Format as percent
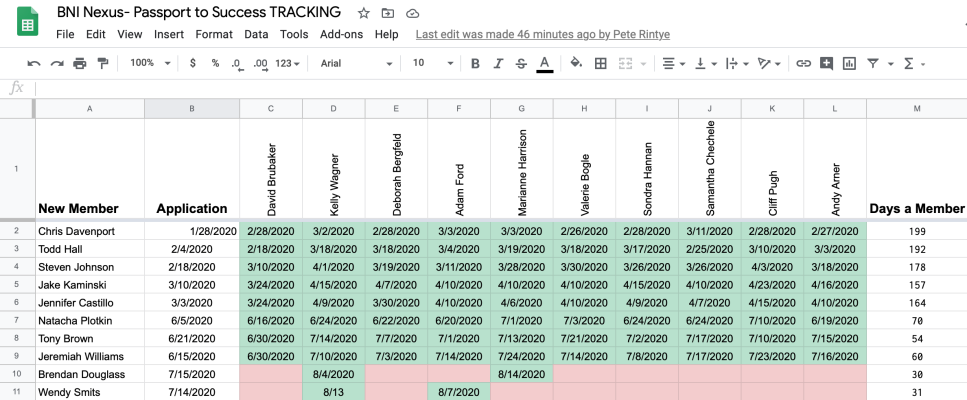The image size is (967, 400). click(215, 63)
